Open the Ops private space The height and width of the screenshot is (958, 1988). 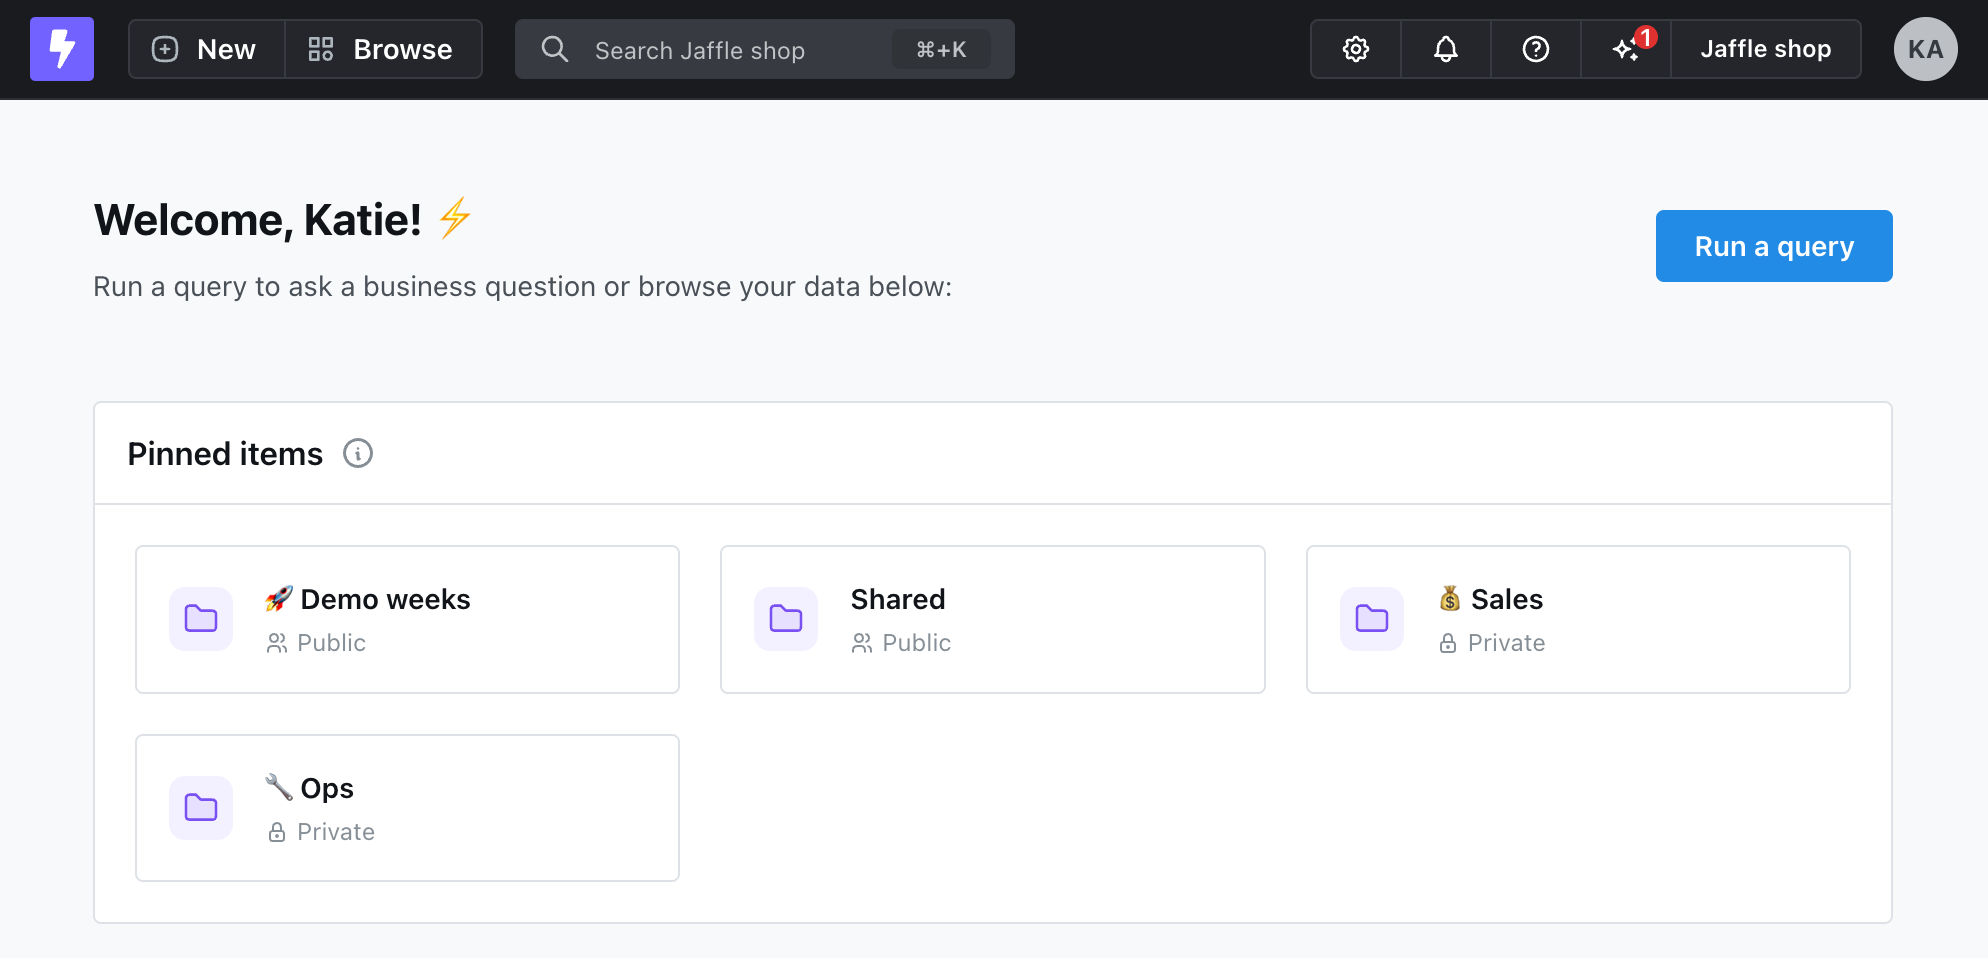(327, 788)
